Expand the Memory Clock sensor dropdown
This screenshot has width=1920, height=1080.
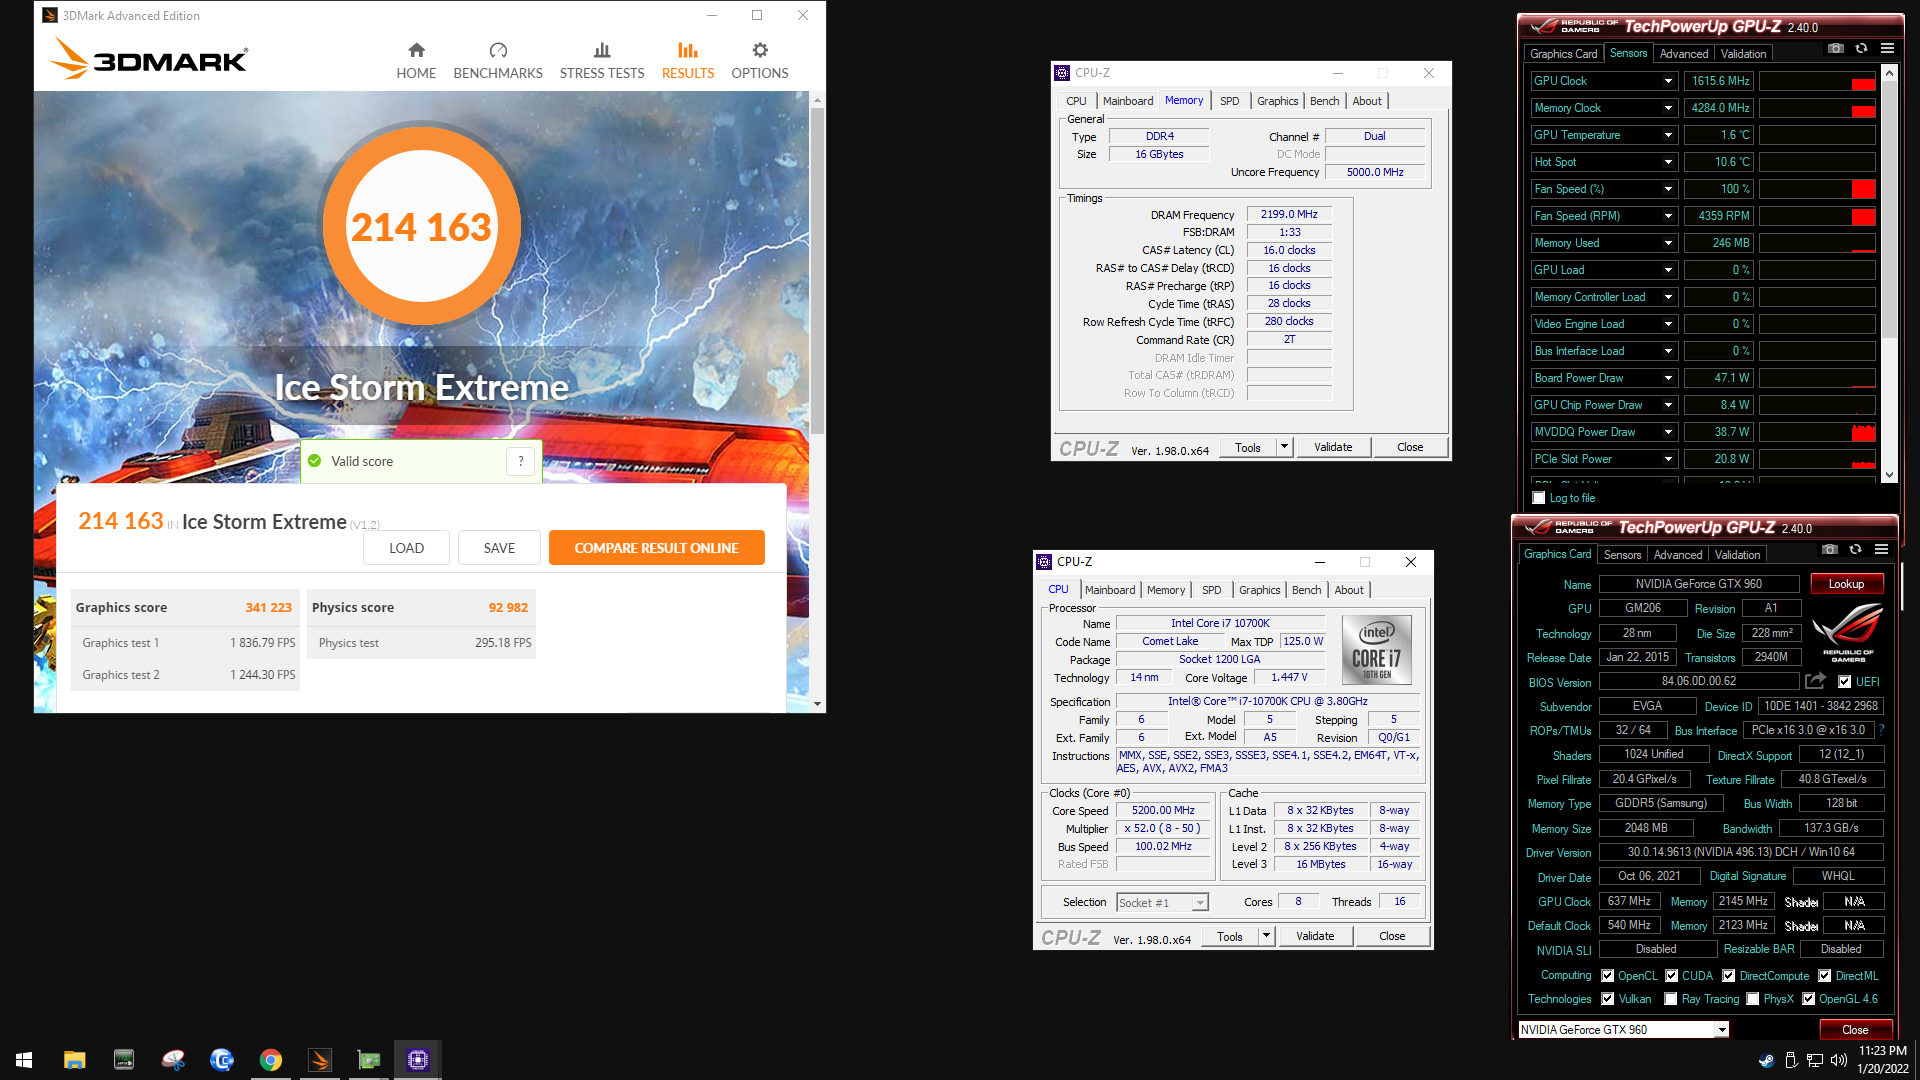pyautogui.click(x=1668, y=108)
